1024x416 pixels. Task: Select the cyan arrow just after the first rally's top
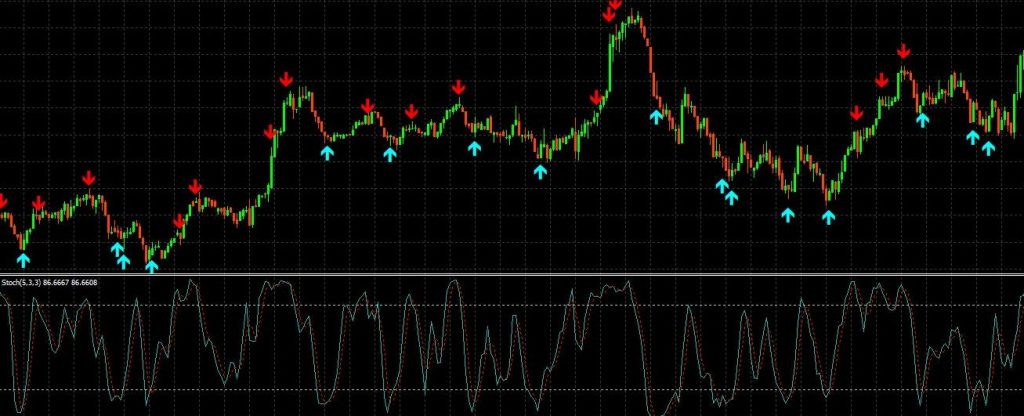tap(326, 152)
